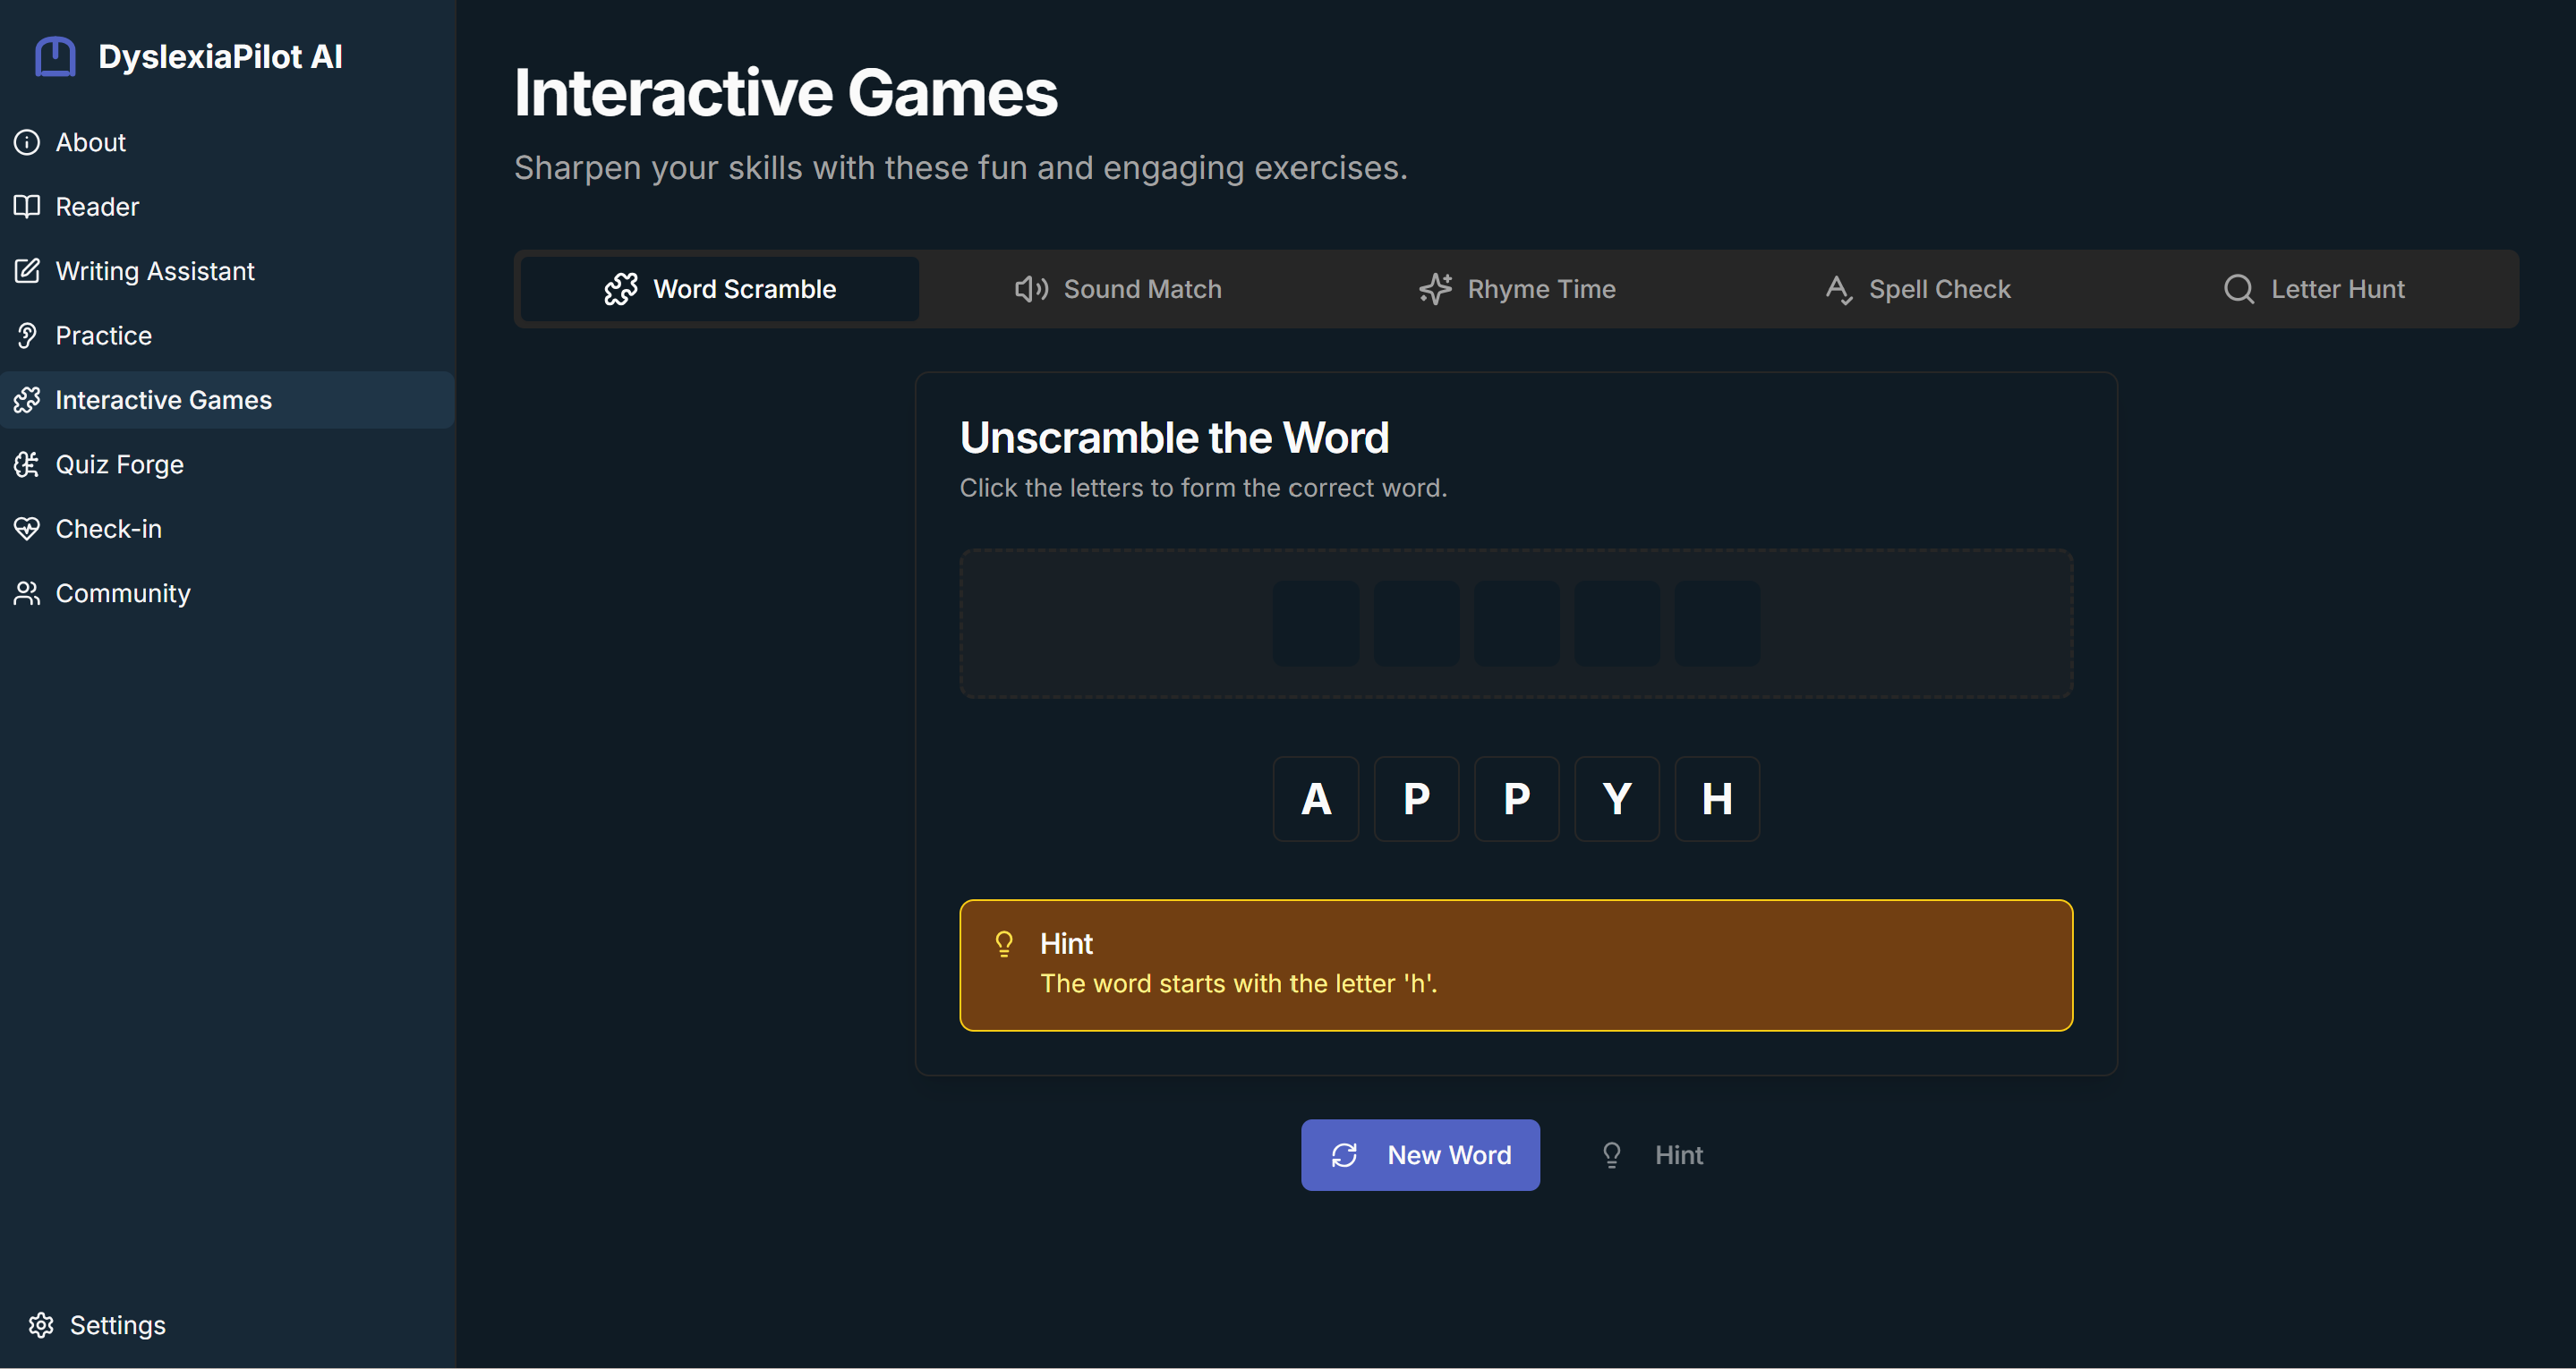Pick the letter tile A
This screenshot has width=2576, height=1369.
[1316, 799]
